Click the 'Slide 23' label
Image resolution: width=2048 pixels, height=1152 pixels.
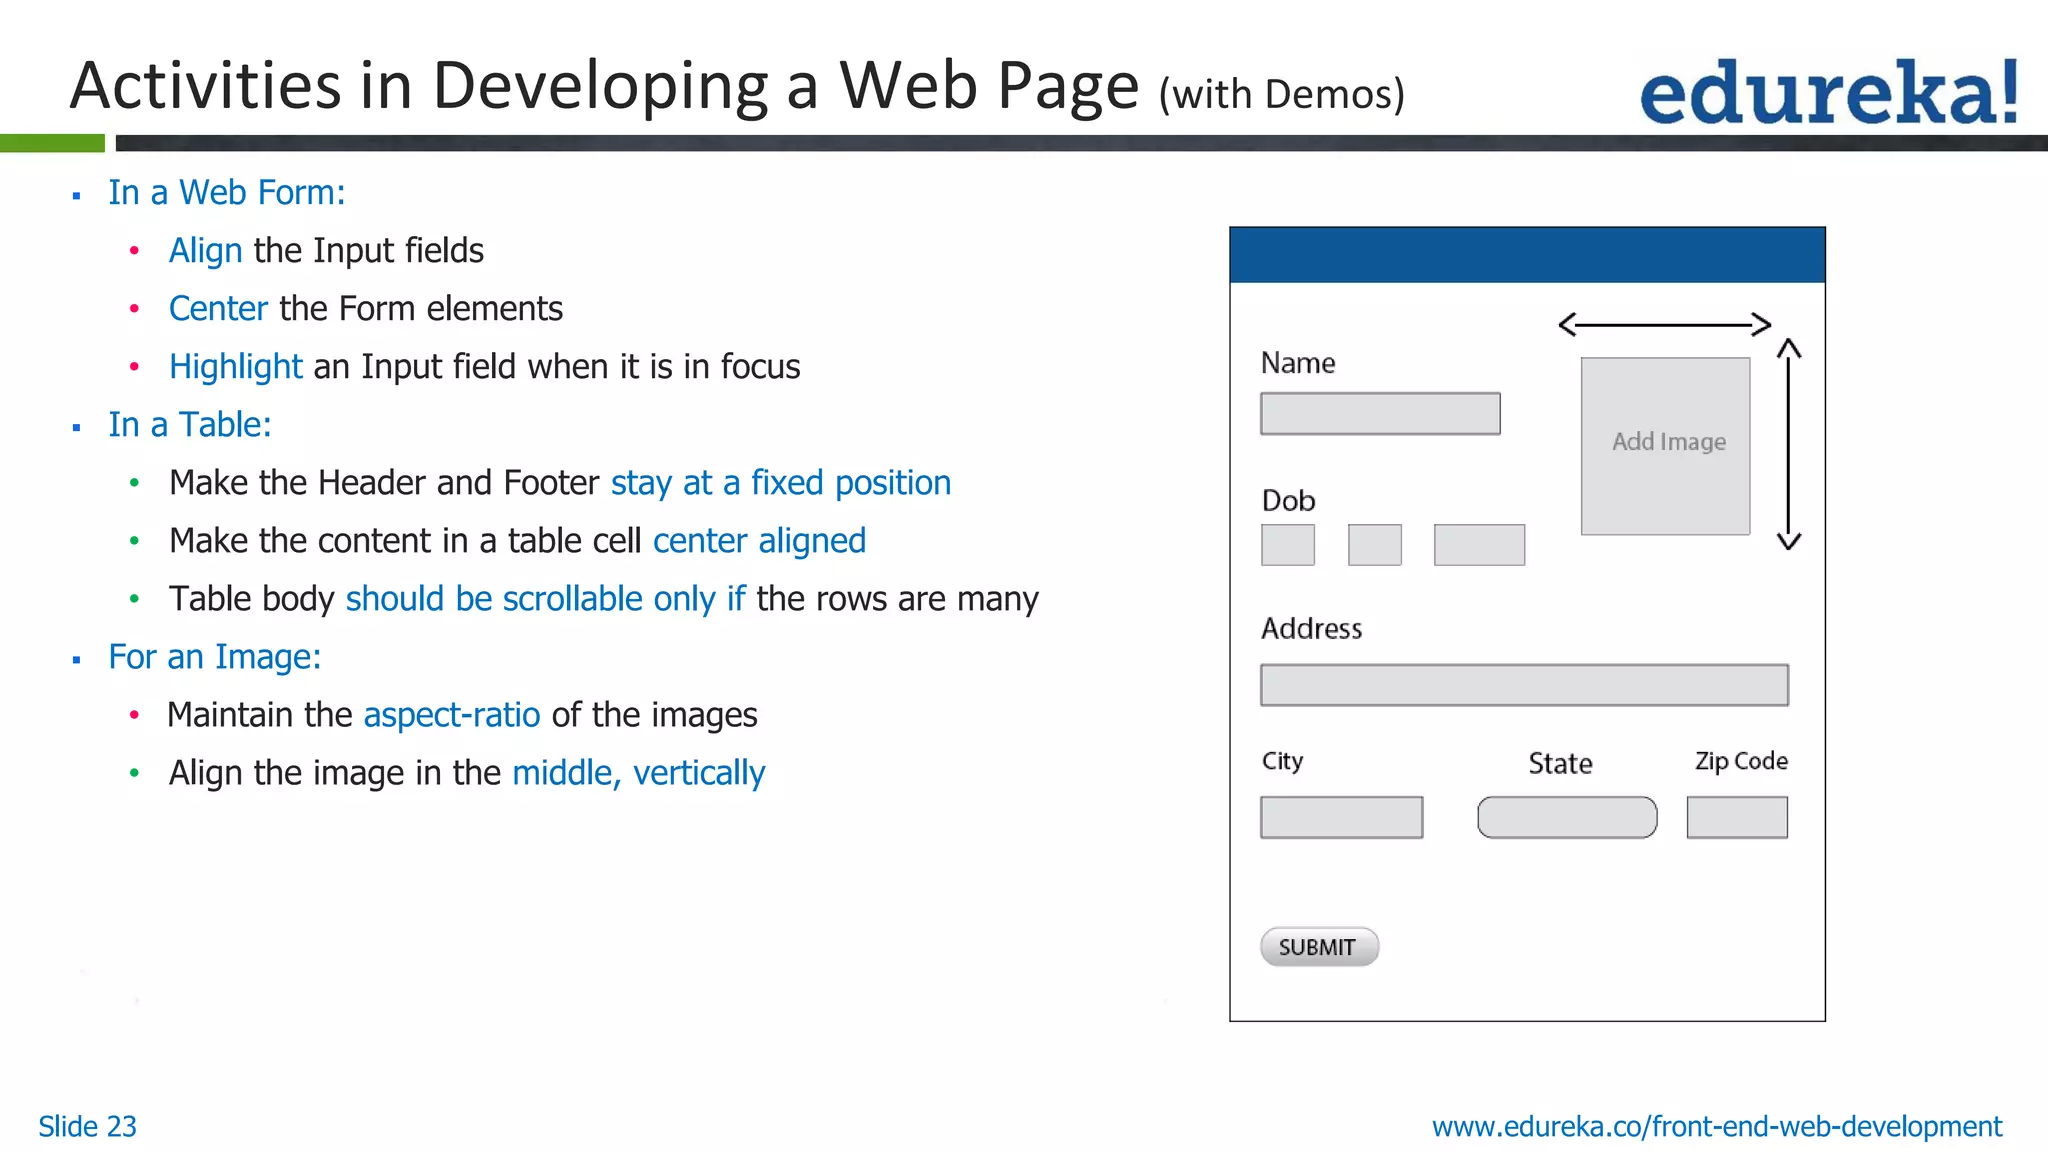click(88, 1127)
